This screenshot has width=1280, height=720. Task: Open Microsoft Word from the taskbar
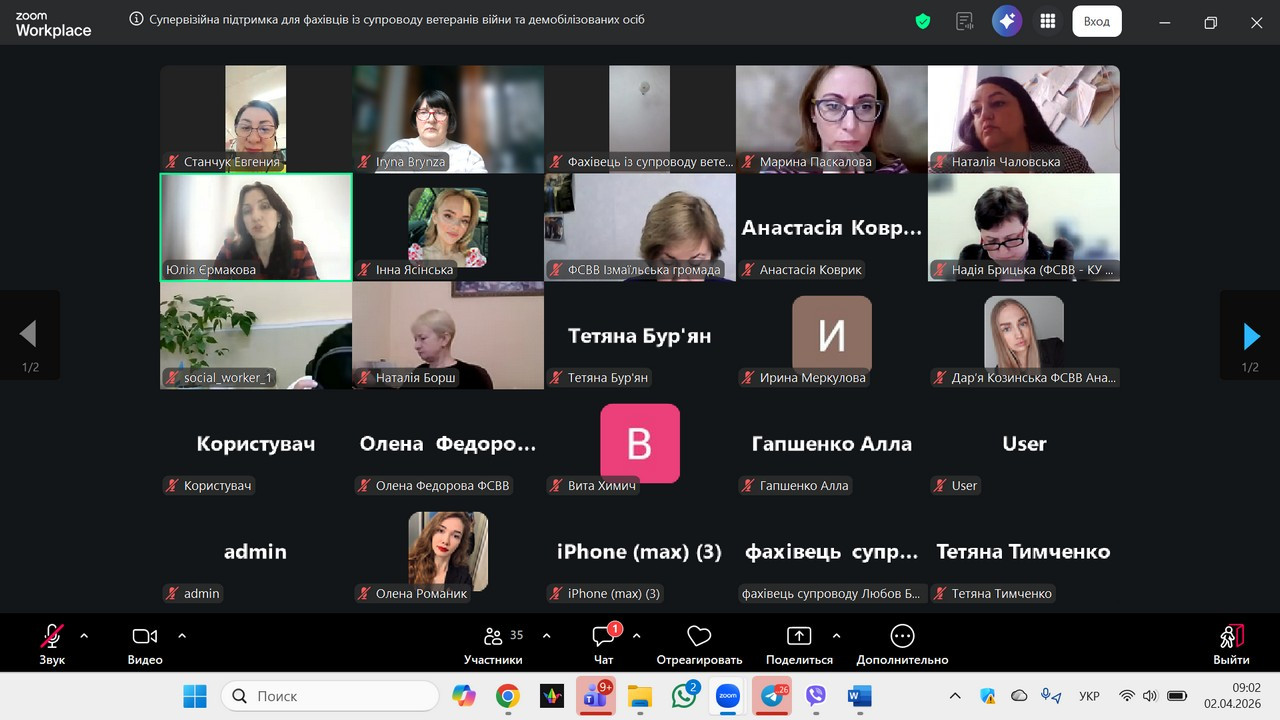coord(860,696)
